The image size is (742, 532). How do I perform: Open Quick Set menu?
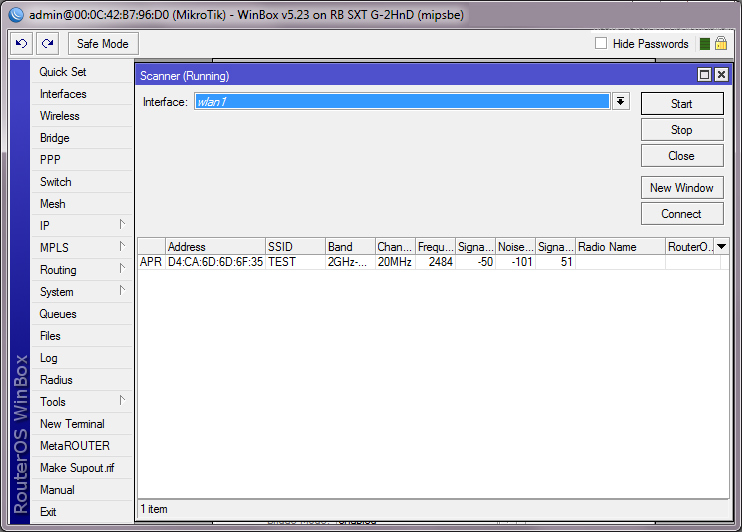click(81, 72)
